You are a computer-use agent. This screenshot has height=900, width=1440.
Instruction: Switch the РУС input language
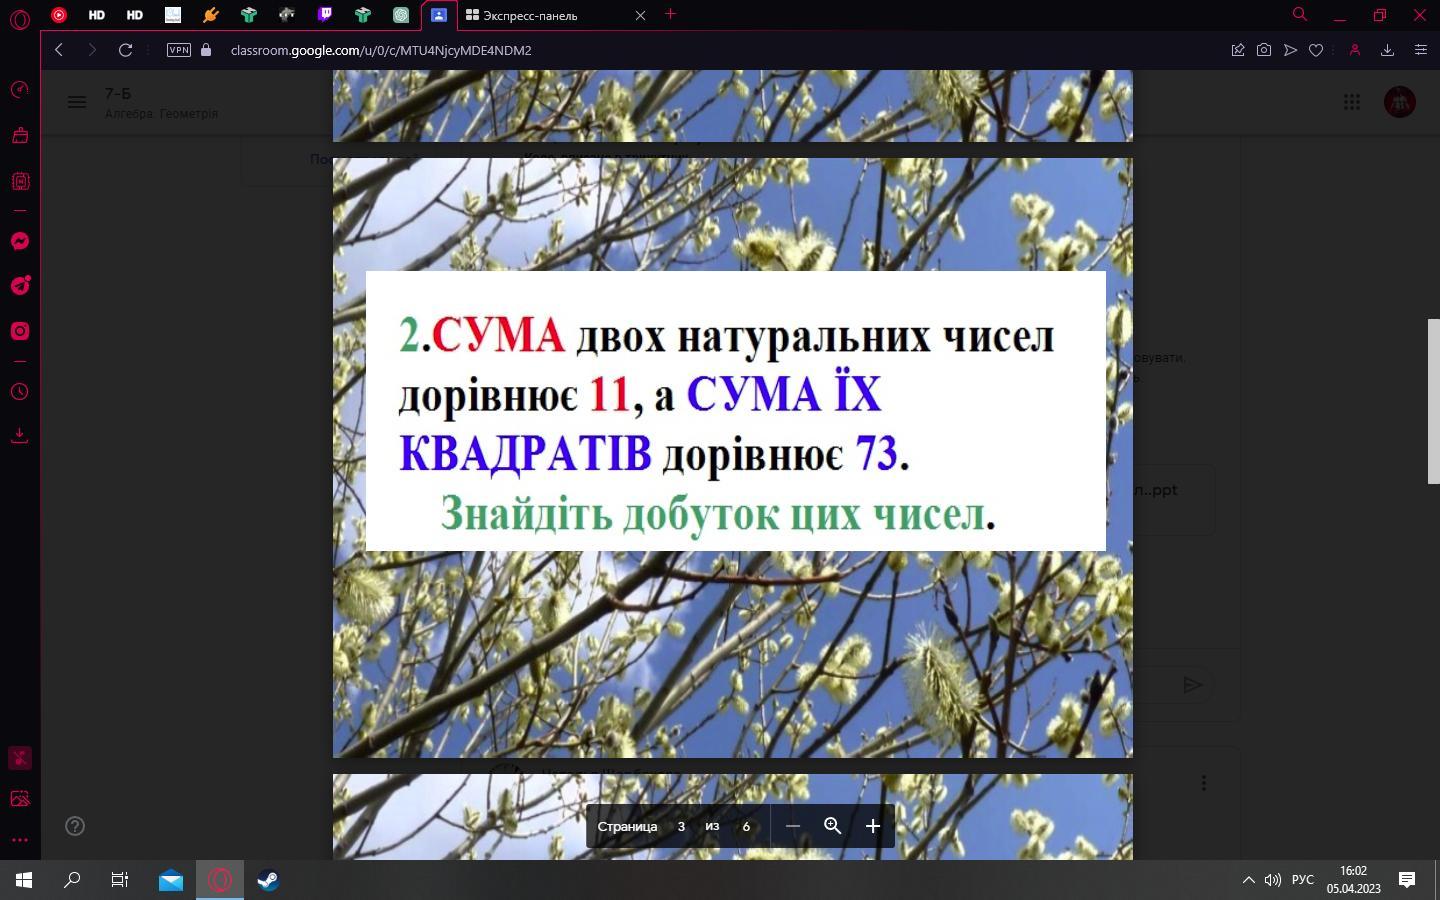(1303, 880)
